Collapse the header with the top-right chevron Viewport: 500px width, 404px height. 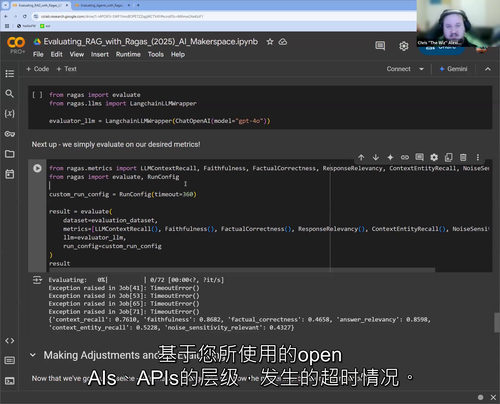(488, 69)
